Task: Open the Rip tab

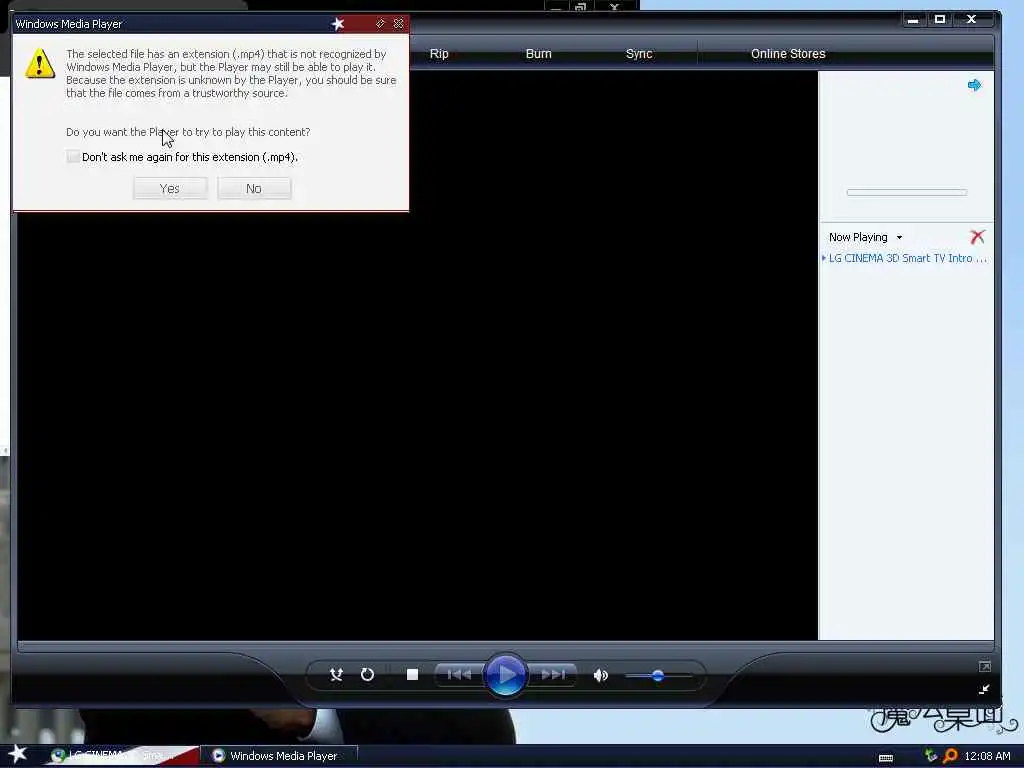Action: (439, 54)
